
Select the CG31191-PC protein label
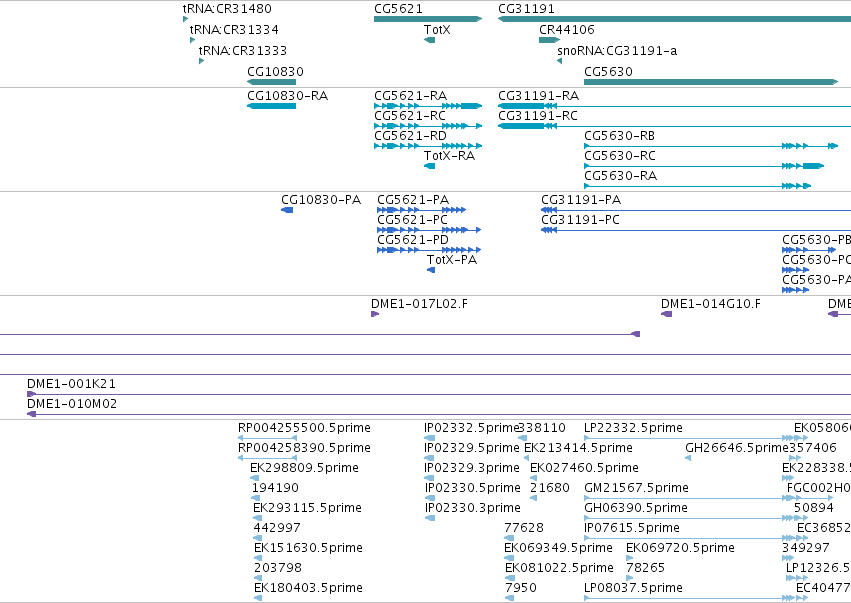580,220
